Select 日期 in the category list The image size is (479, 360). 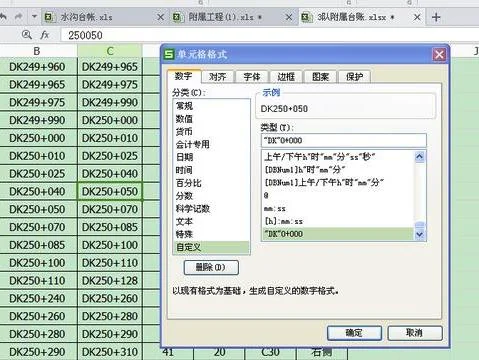[x=211, y=157]
